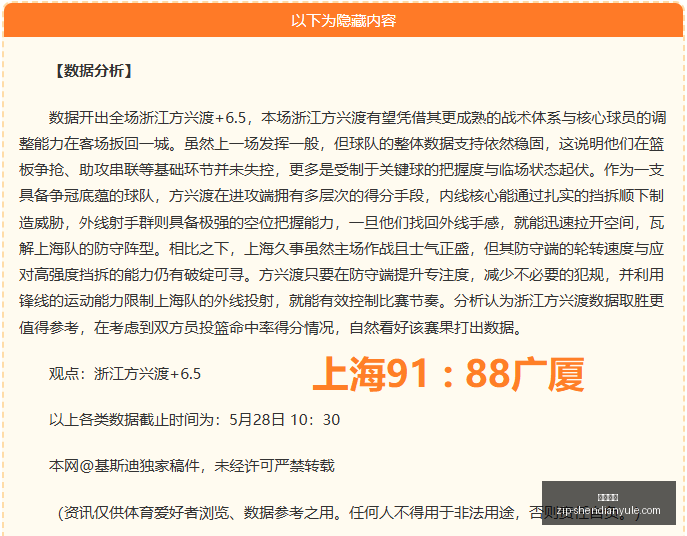This screenshot has height=536, width=687.
Task: Click the line beginning '解上海队的防守阵型'
Action: 341,248
